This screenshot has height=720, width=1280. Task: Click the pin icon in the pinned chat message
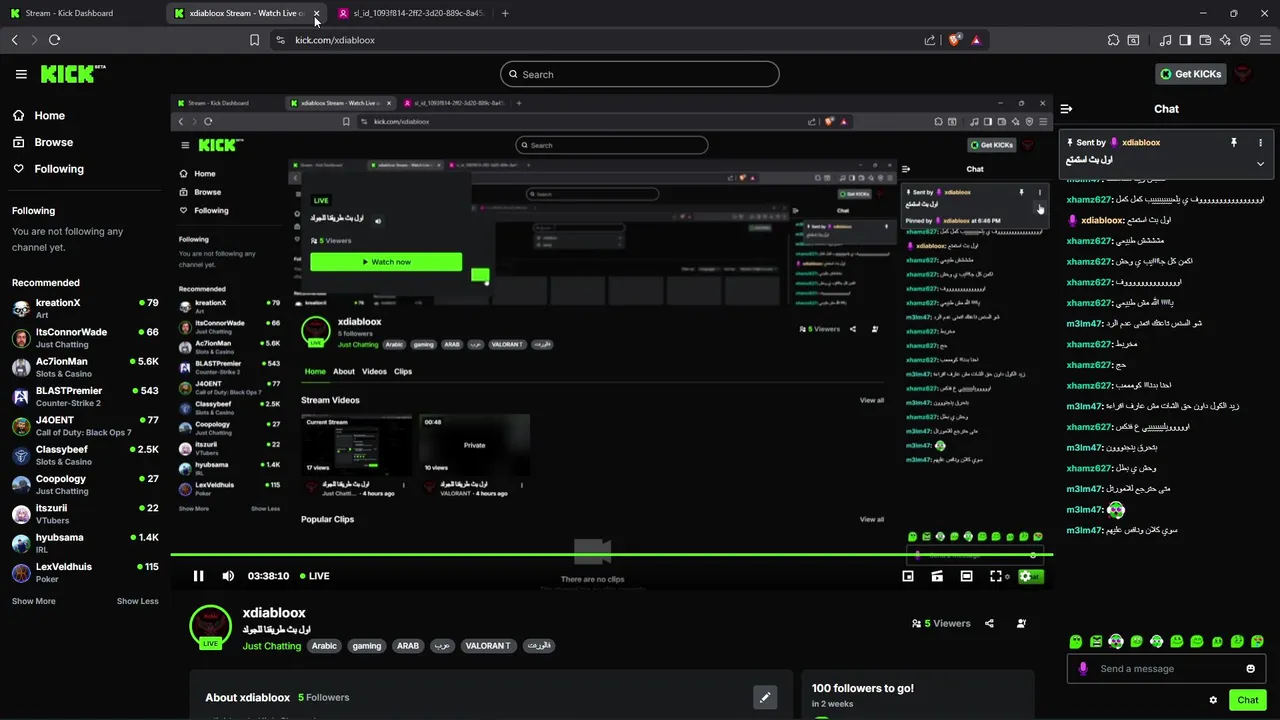click(x=1234, y=143)
